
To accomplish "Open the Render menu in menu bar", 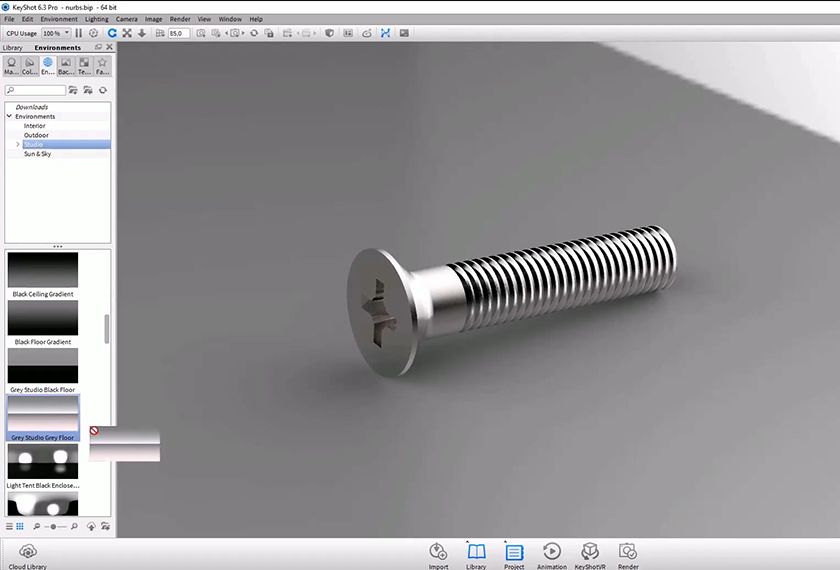I will coord(180,19).
